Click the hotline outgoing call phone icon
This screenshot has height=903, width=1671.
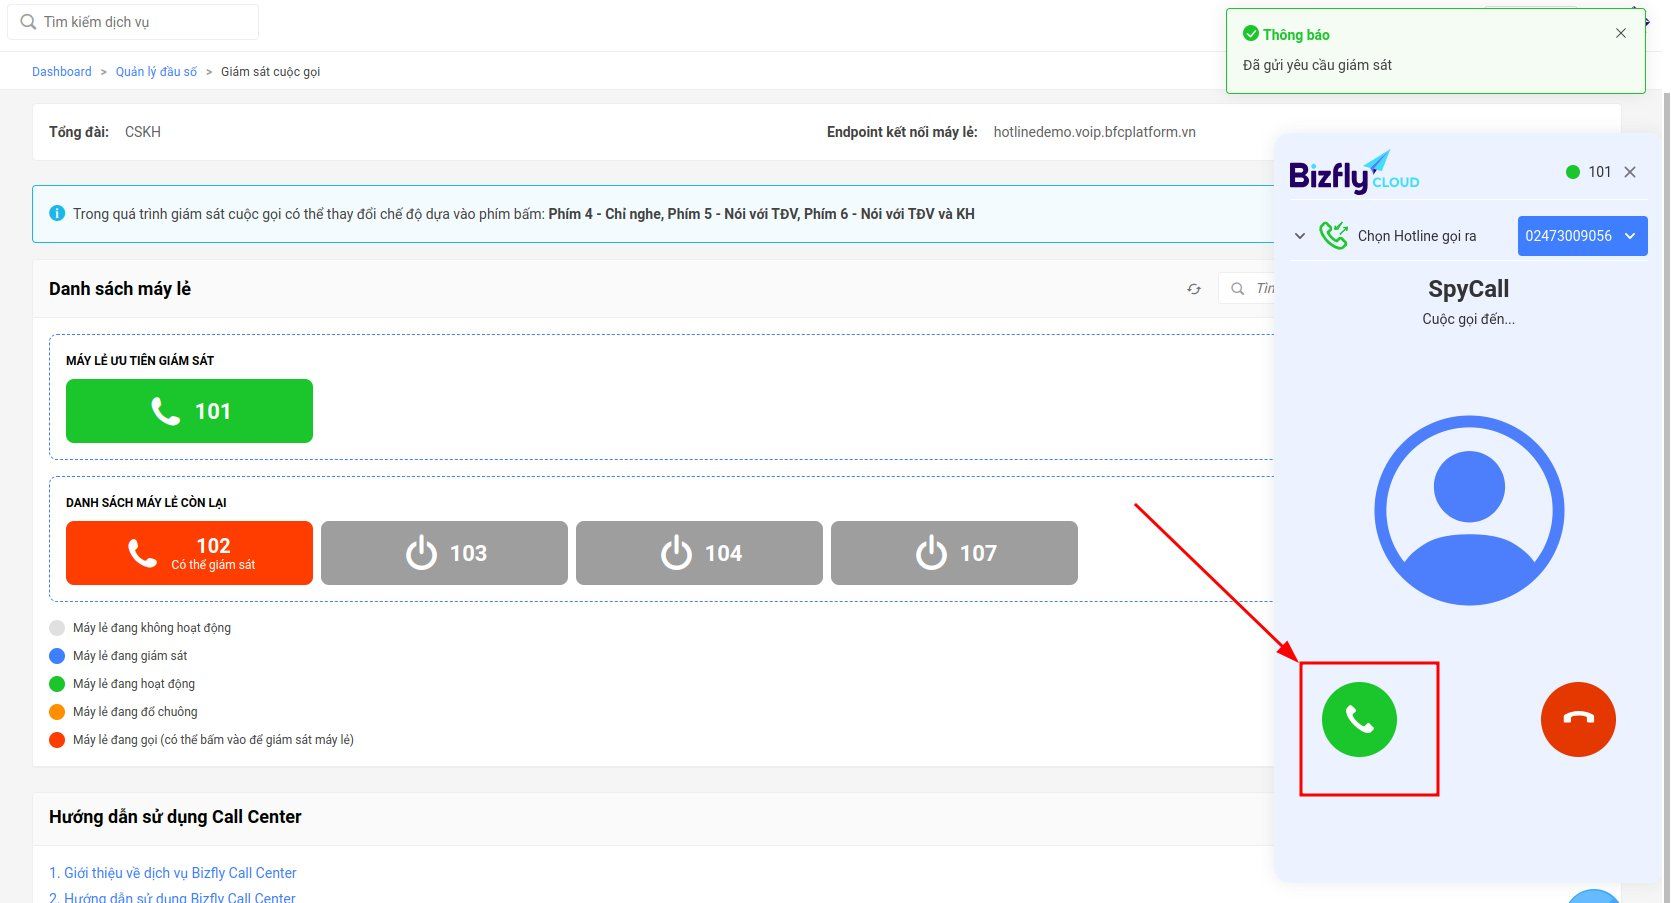(x=1333, y=236)
